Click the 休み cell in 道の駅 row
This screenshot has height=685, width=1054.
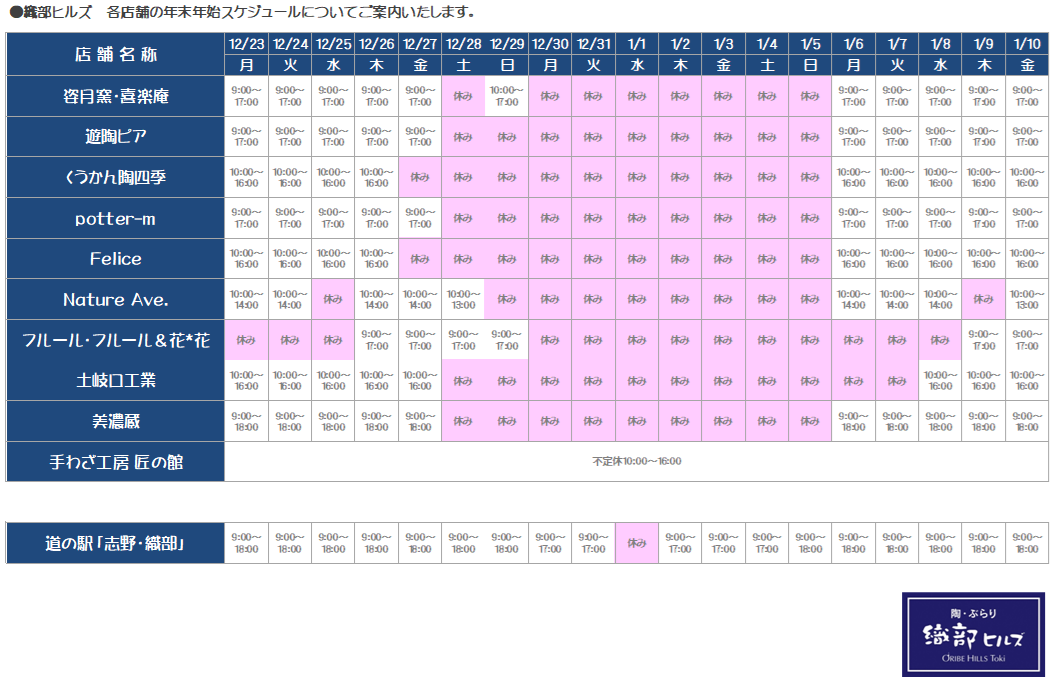coord(637,543)
